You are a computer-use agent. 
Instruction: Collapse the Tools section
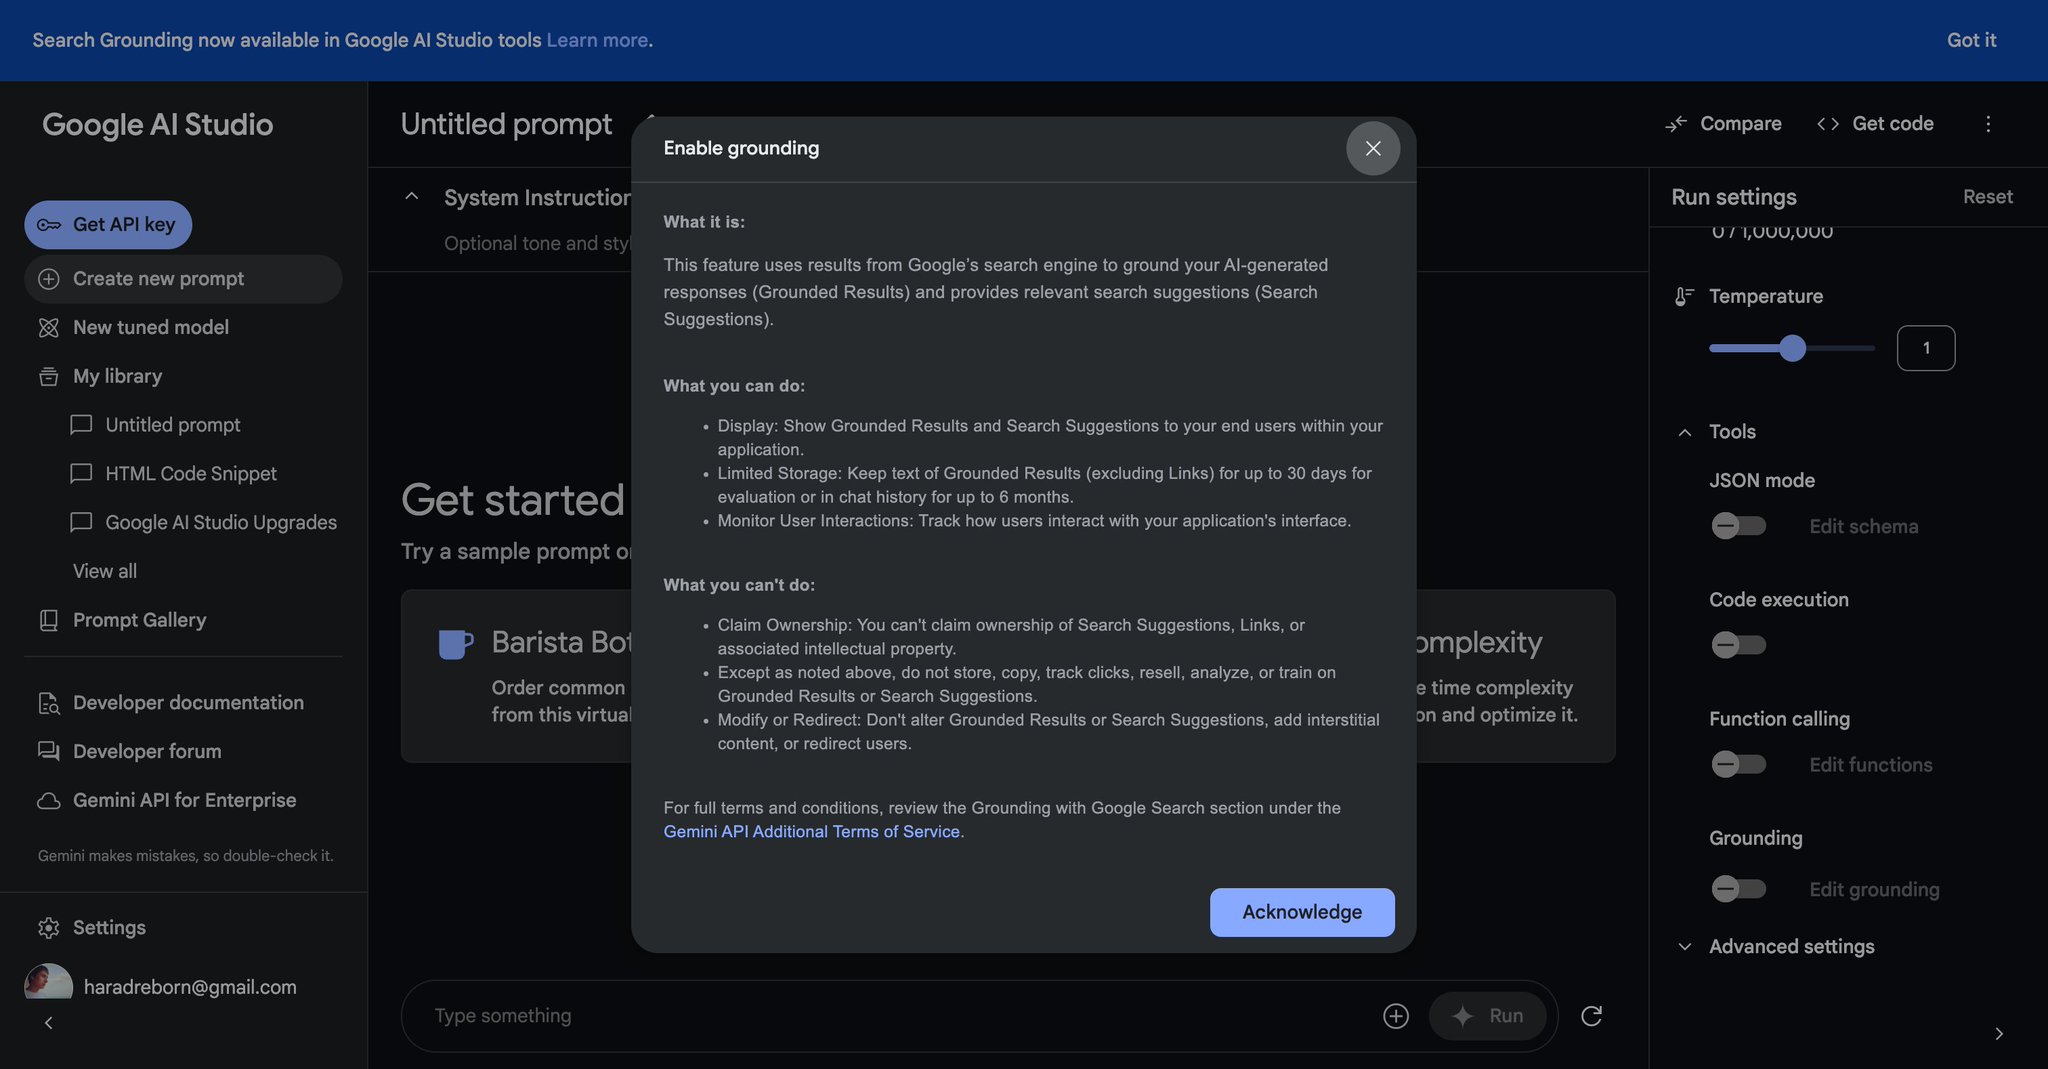1685,432
